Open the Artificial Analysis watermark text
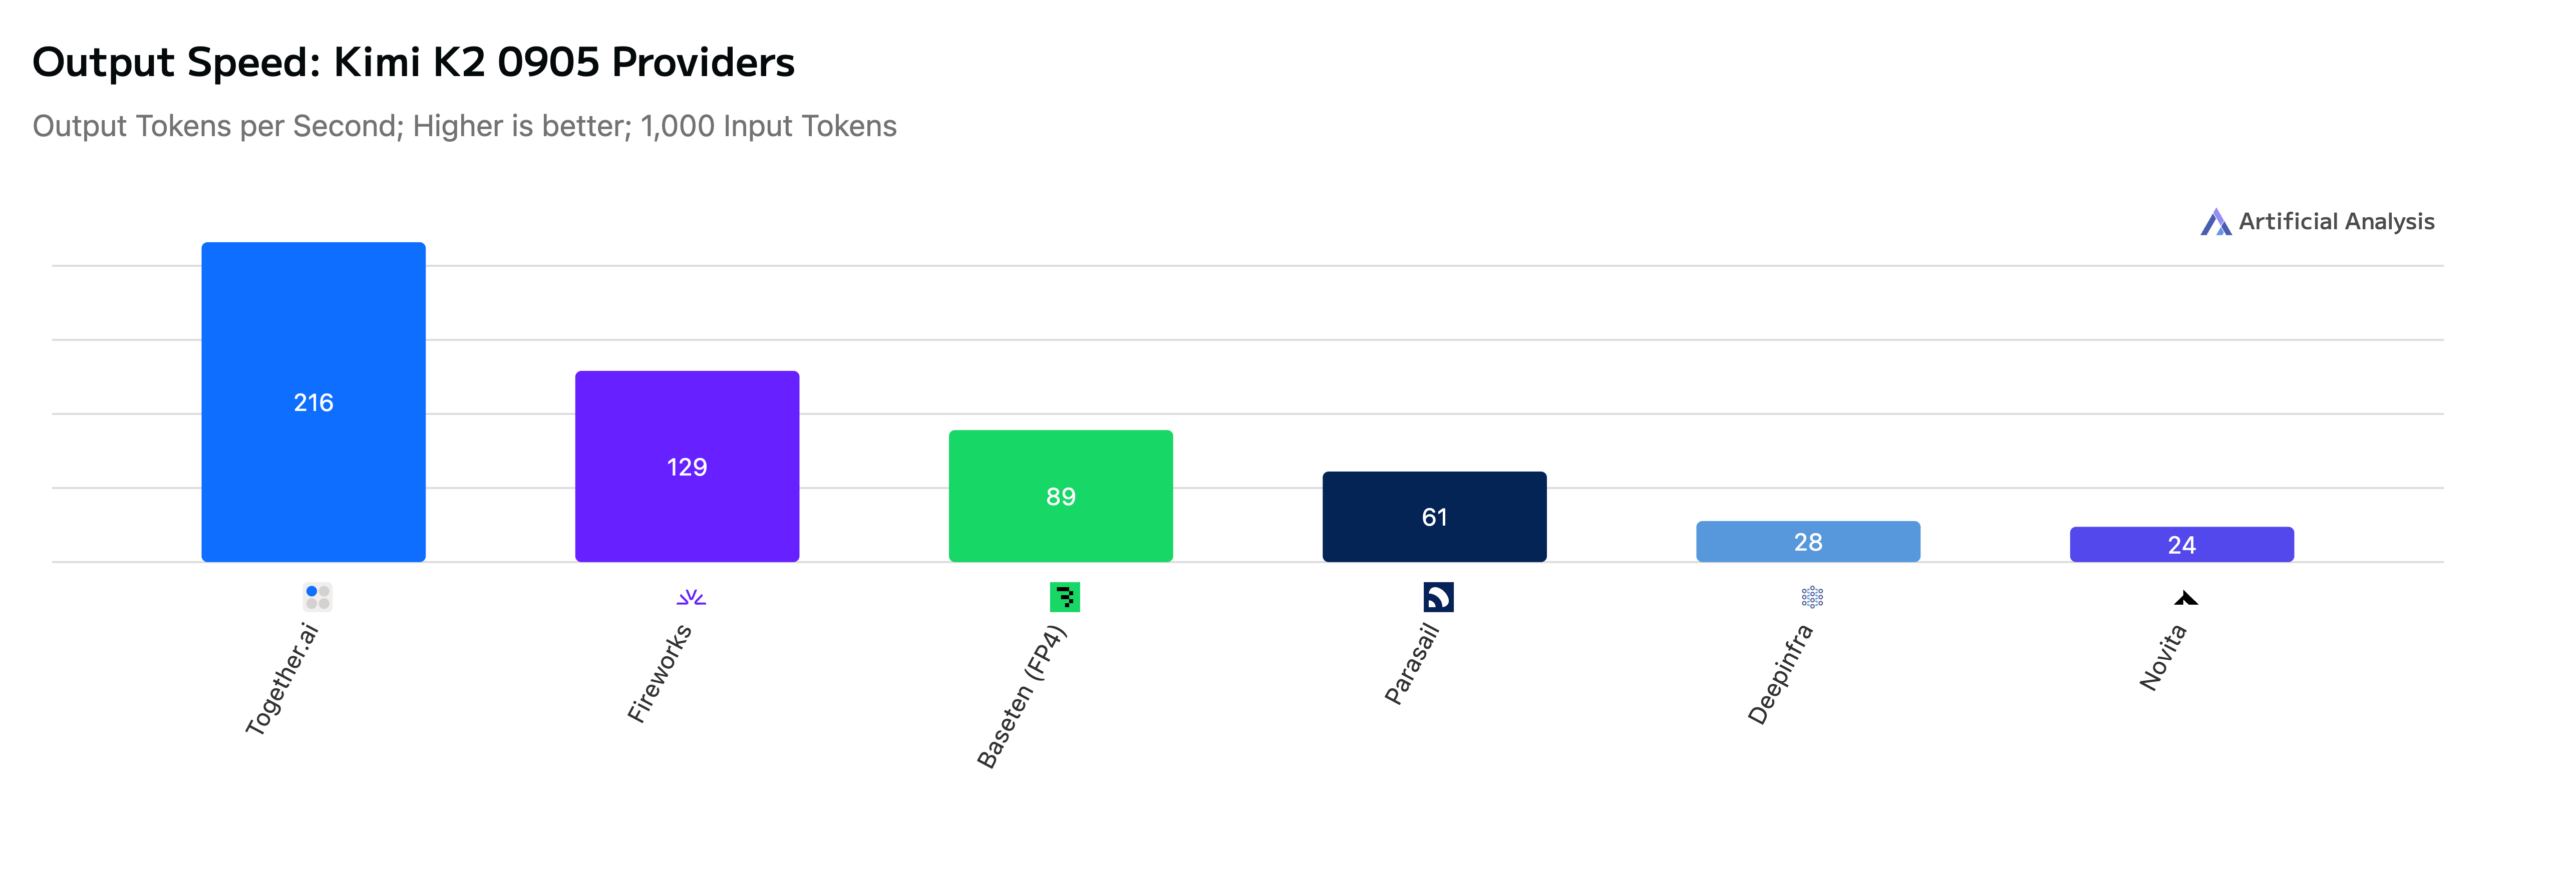Viewport: 2560px width, 887px height. pyautogui.click(x=2336, y=221)
